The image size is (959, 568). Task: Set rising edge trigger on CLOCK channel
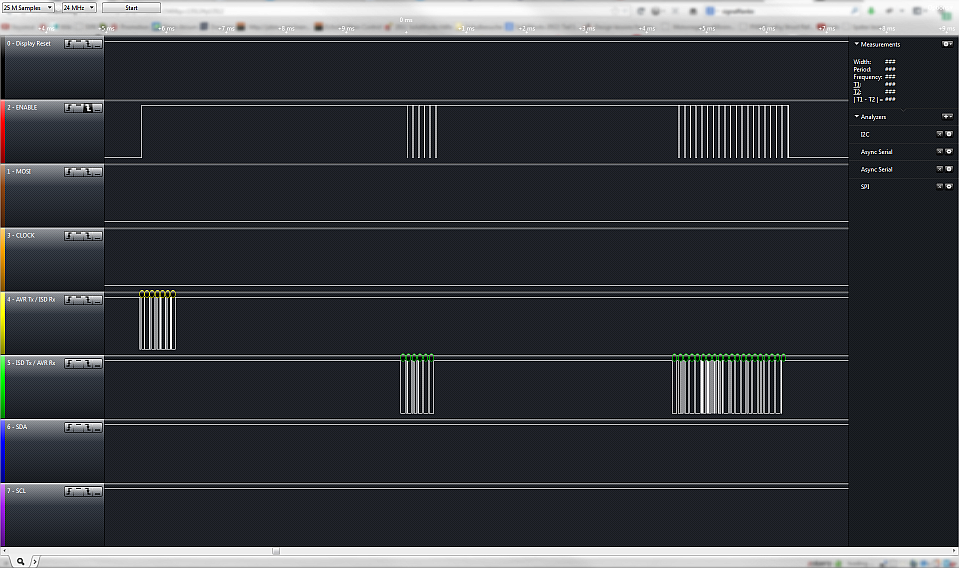point(69,236)
